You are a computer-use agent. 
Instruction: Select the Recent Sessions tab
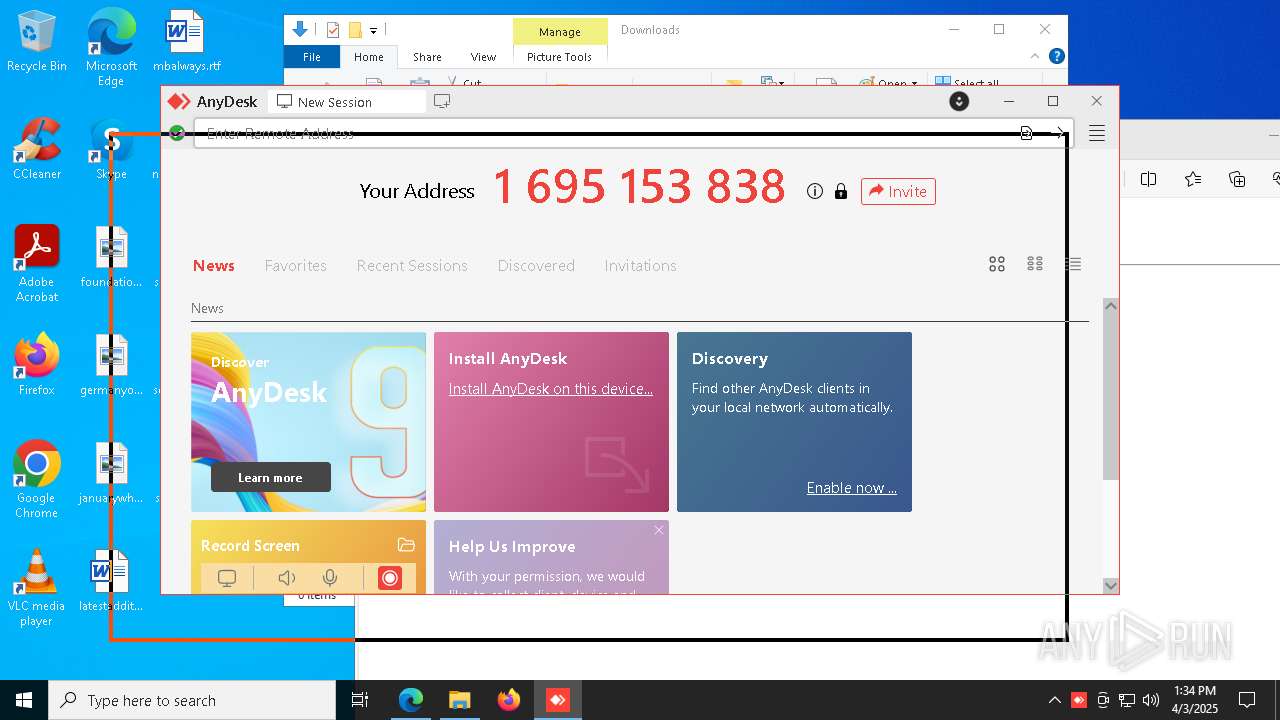(x=412, y=265)
